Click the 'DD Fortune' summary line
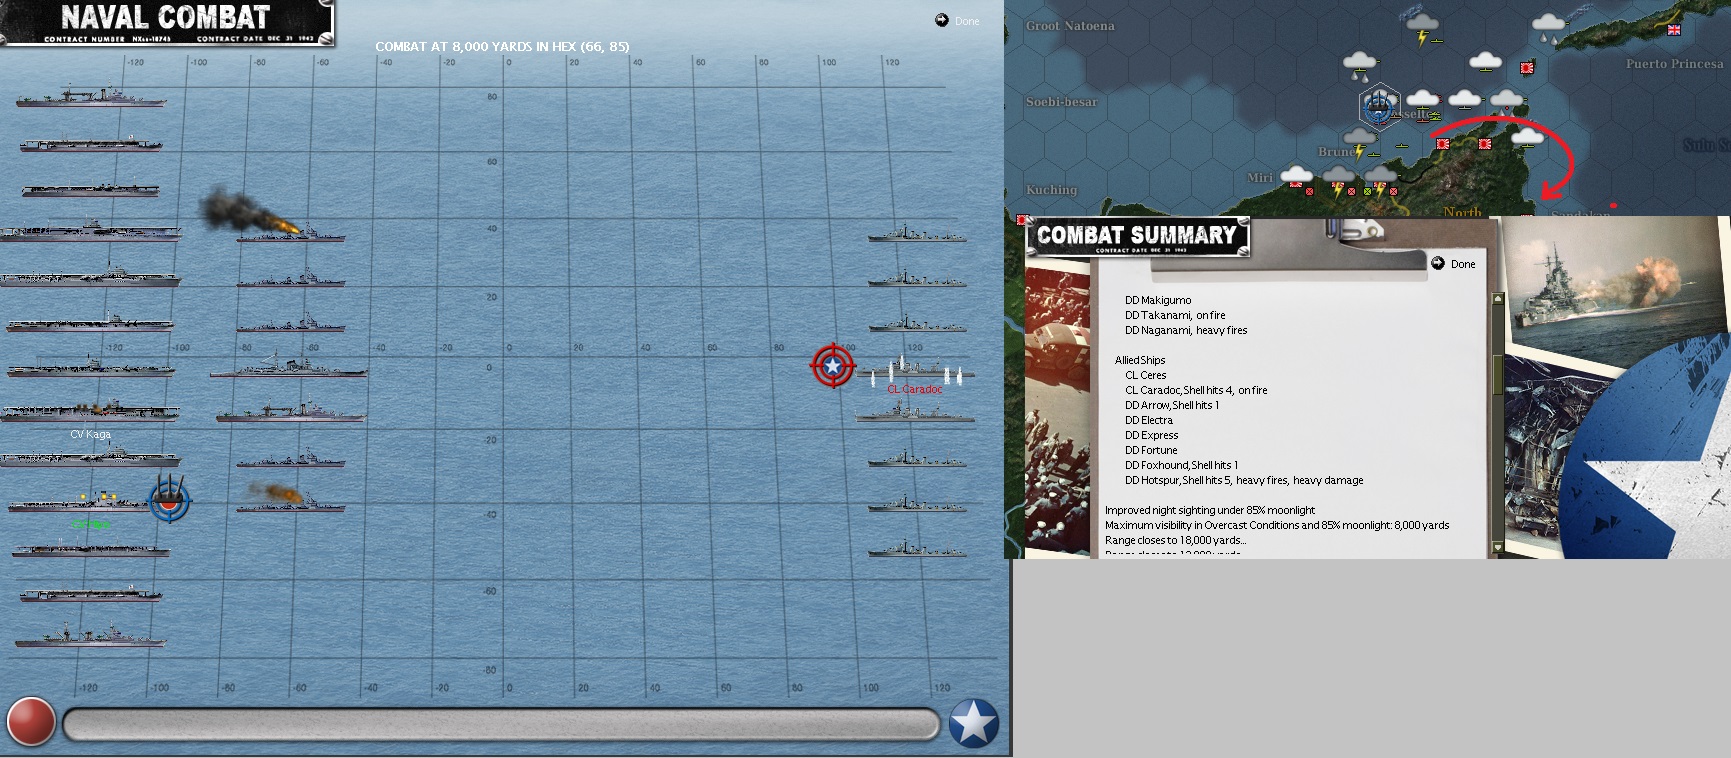The image size is (1731, 758). (1151, 450)
